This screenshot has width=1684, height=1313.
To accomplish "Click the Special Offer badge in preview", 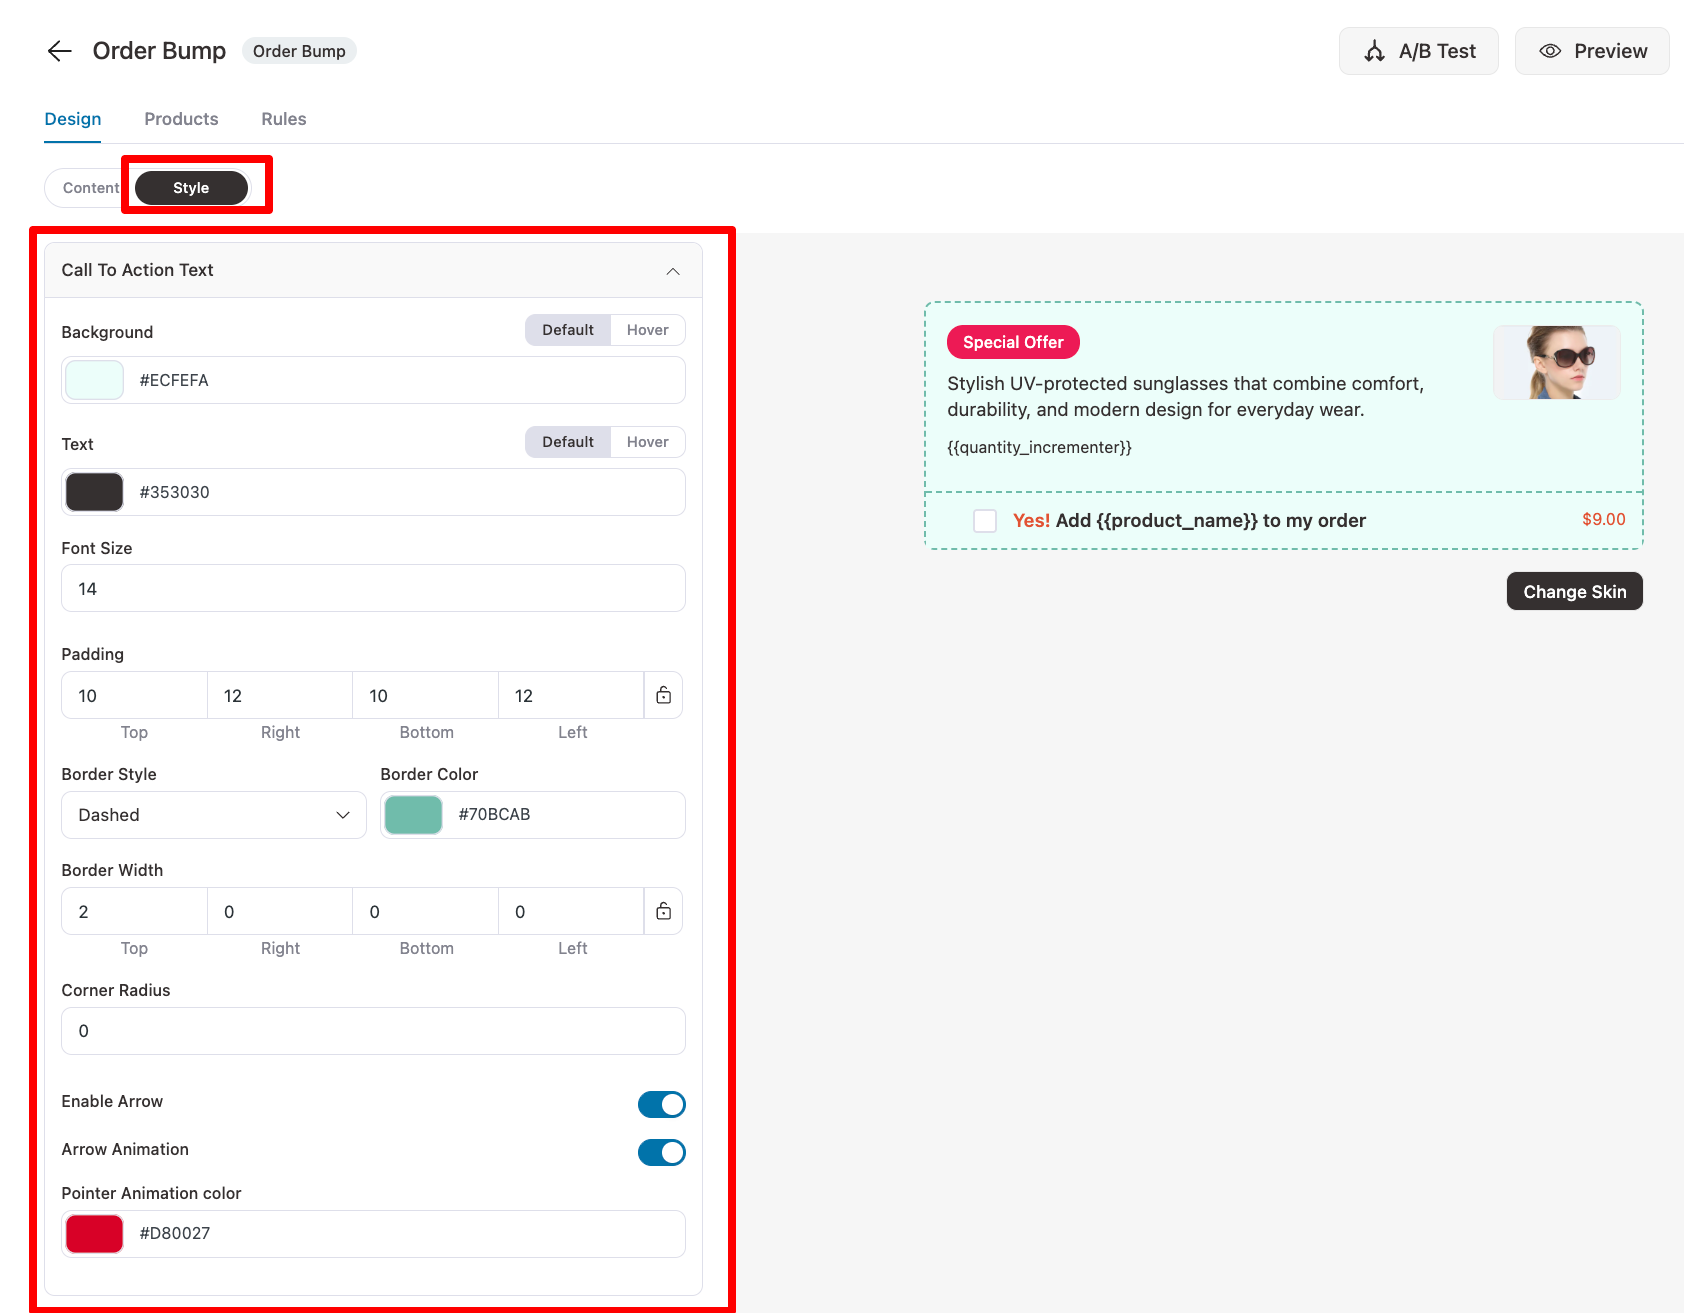I will click(1012, 342).
